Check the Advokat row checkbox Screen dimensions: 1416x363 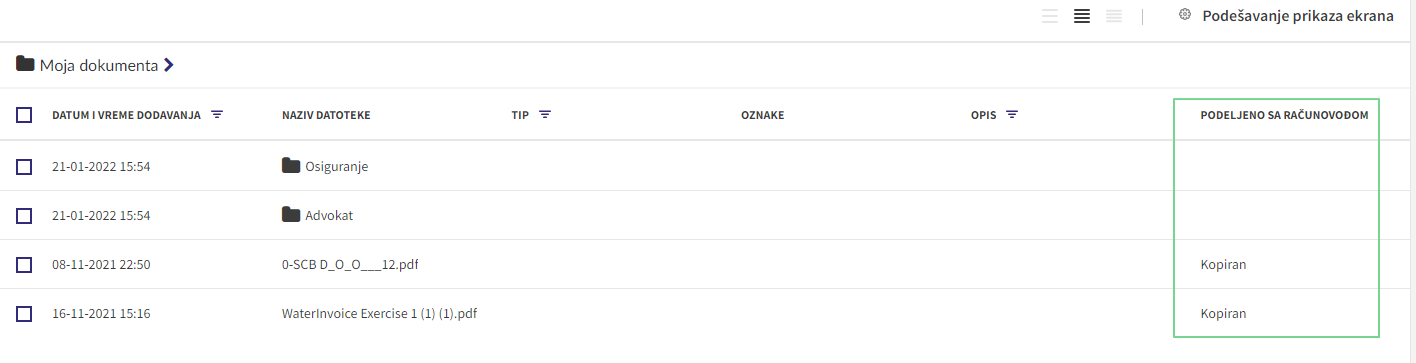24,215
